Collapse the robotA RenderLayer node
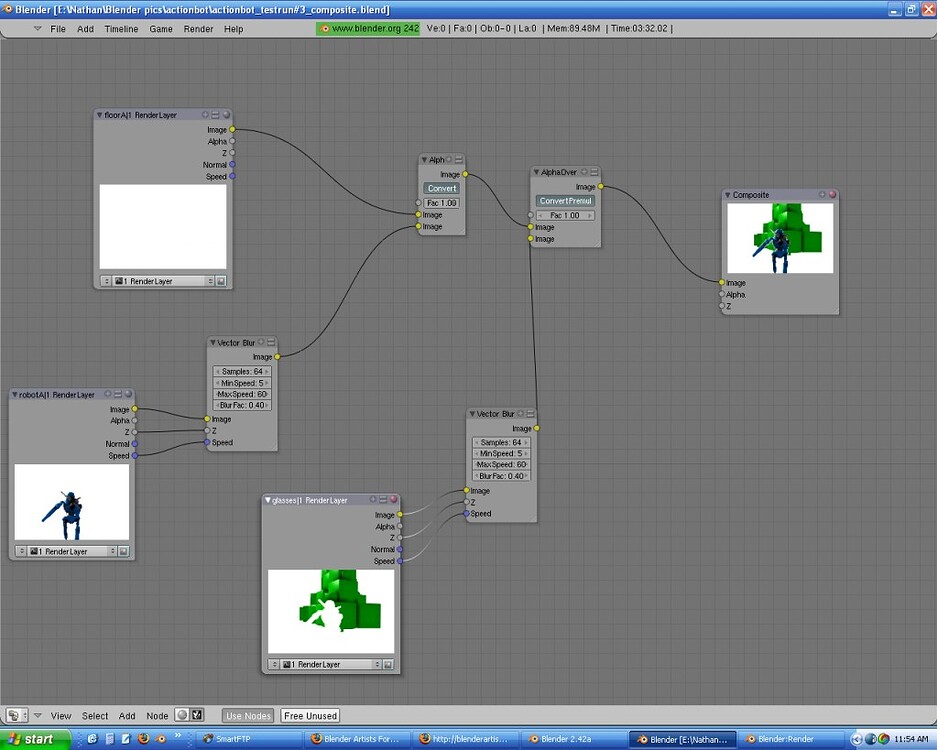937x750 pixels. pos(14,394)
